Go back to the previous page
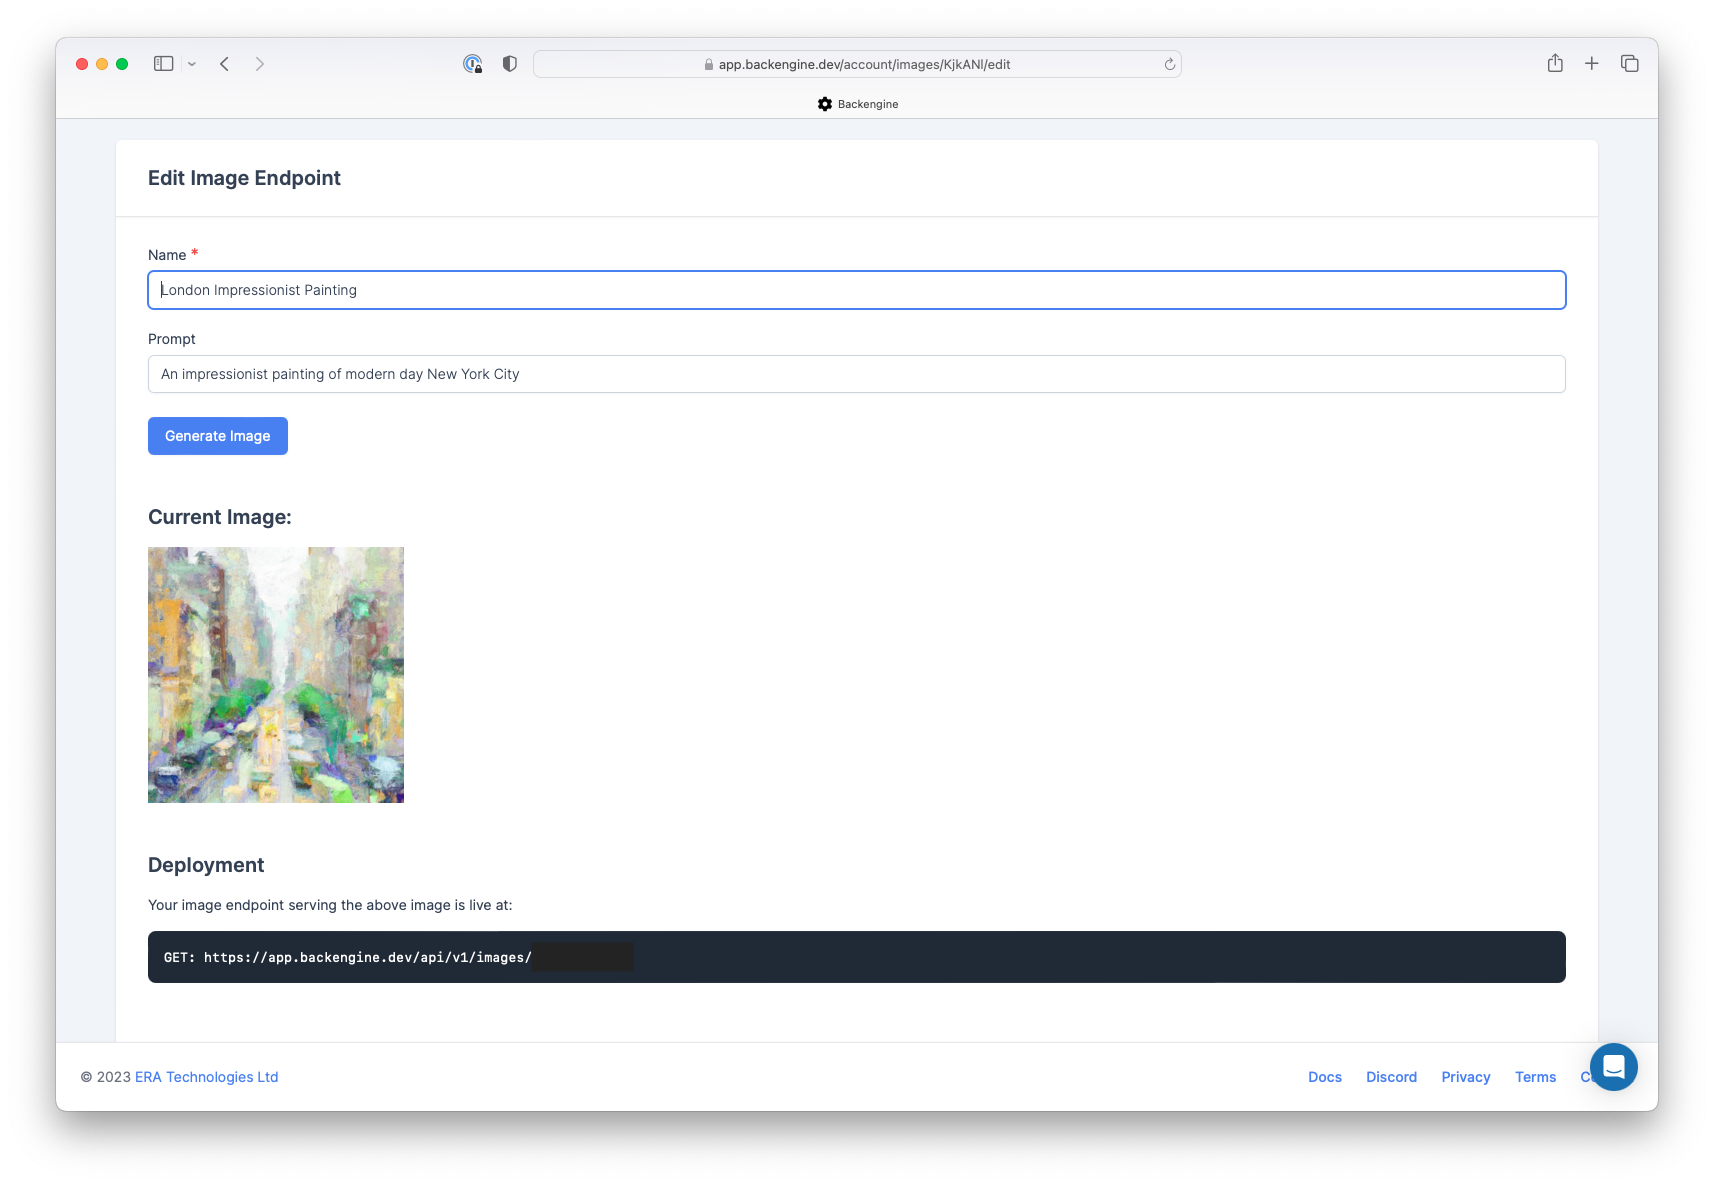This screenshot has height=1185, width=1714. pos(225,64)
